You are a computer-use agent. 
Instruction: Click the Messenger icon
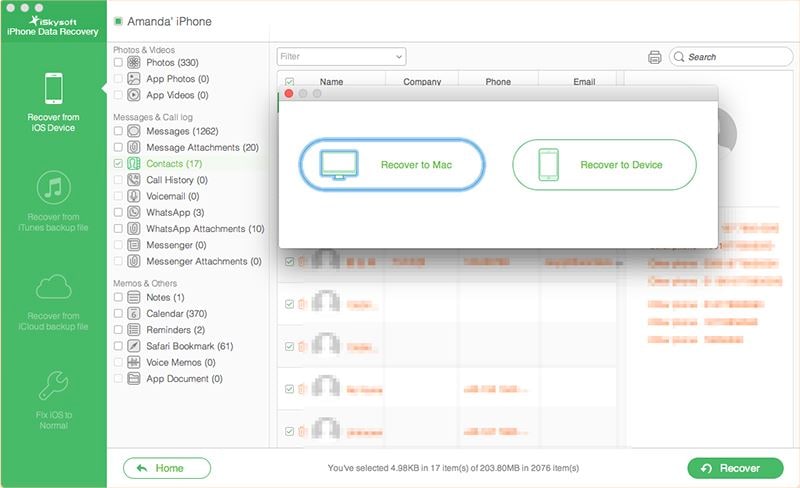click(134, 245)
